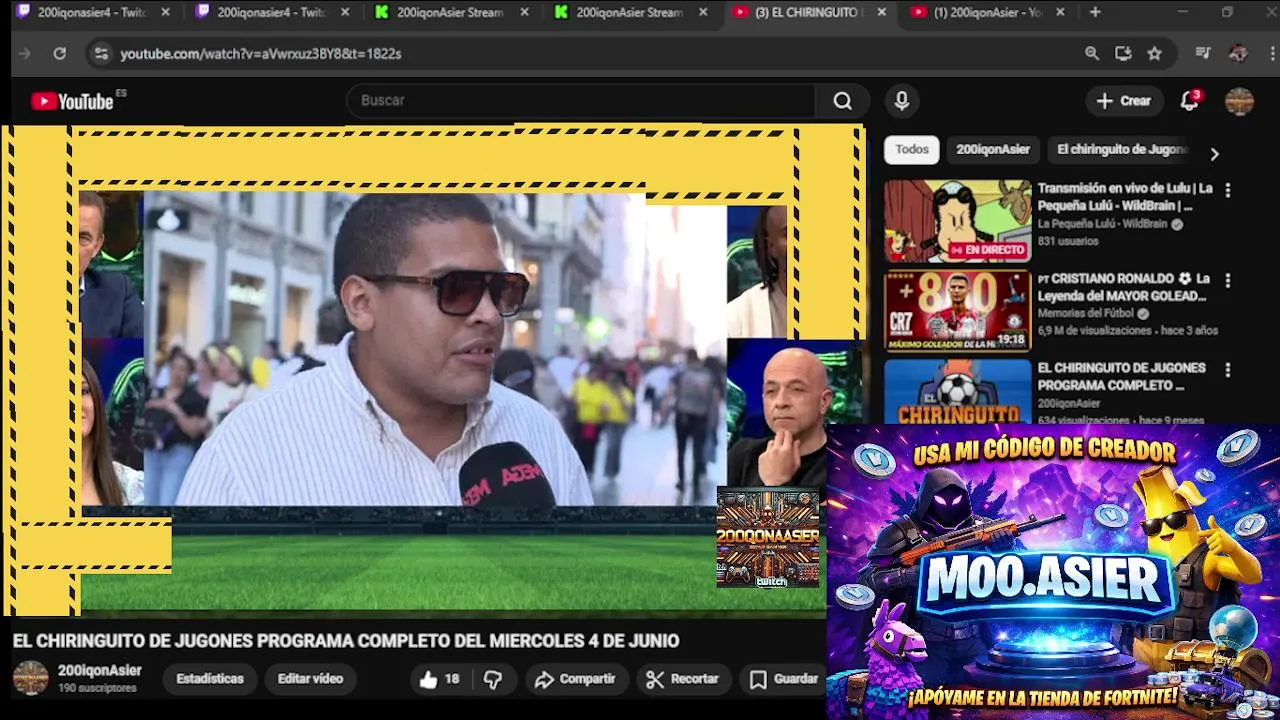Click the video player area

435,370
